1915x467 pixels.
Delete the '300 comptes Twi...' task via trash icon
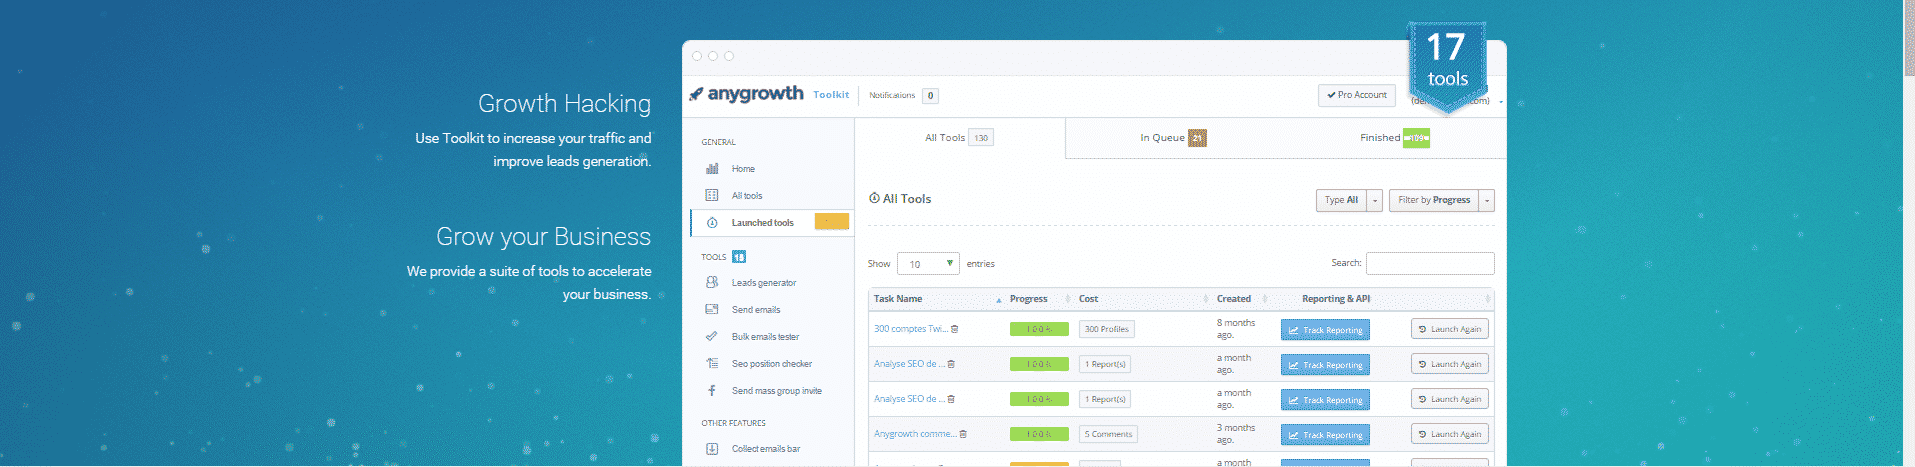click(x=955, y=329)
